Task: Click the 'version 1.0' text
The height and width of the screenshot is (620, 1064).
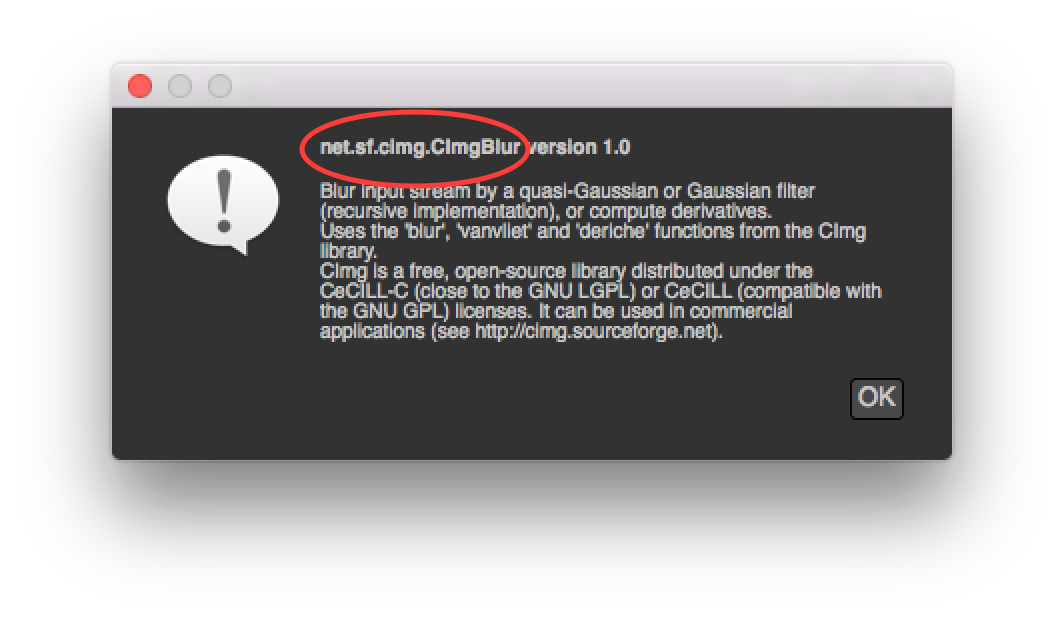Action: point(579,147)
